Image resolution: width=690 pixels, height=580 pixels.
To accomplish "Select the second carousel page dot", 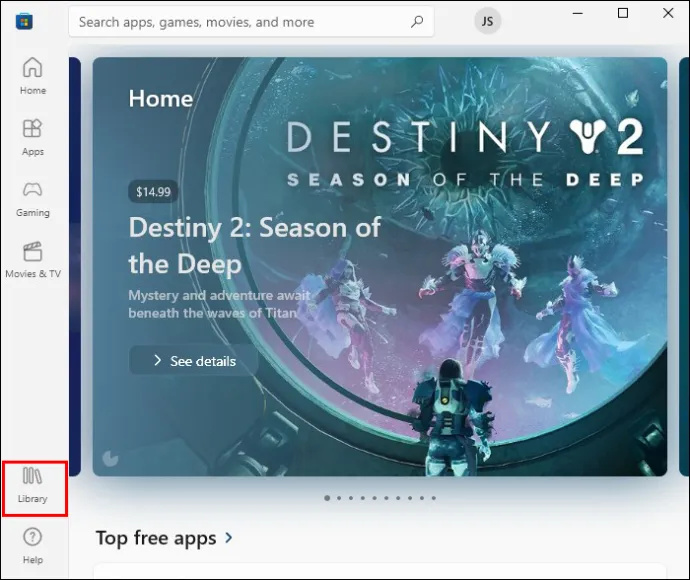I will pyautogui.click(x=339, y=498).
